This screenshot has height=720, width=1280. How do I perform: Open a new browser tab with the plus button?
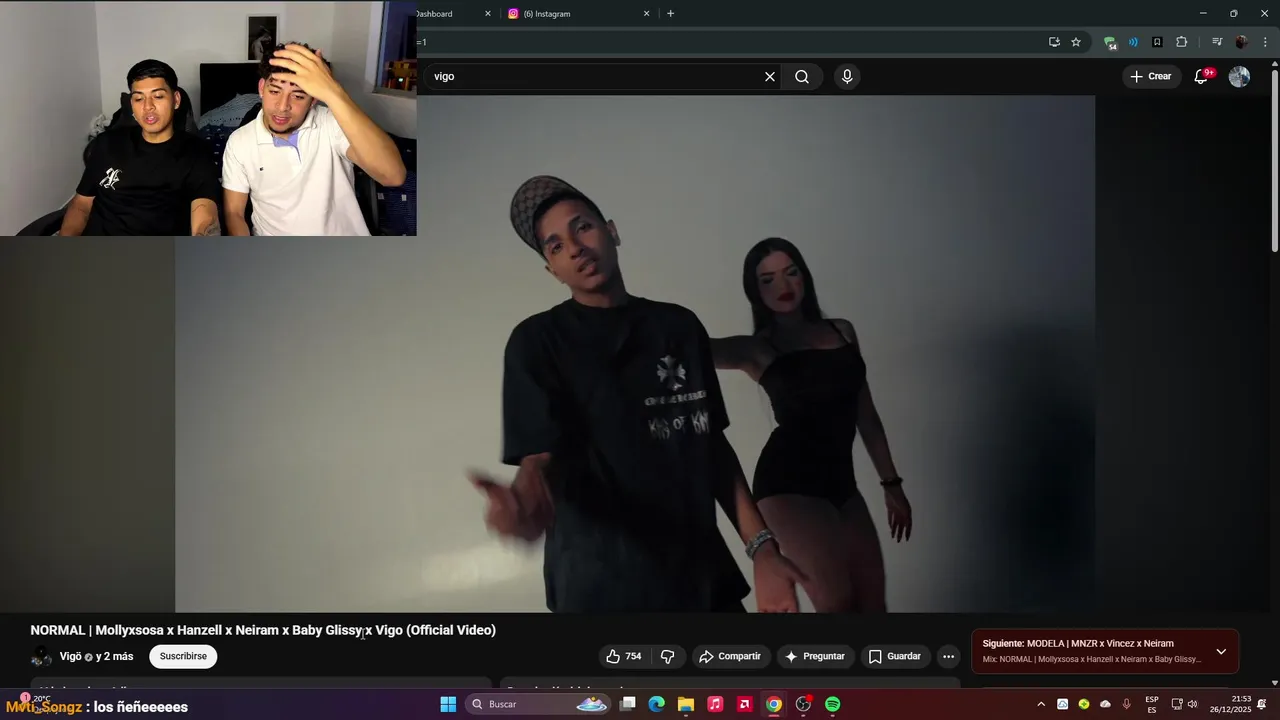(x=670, y=13)
